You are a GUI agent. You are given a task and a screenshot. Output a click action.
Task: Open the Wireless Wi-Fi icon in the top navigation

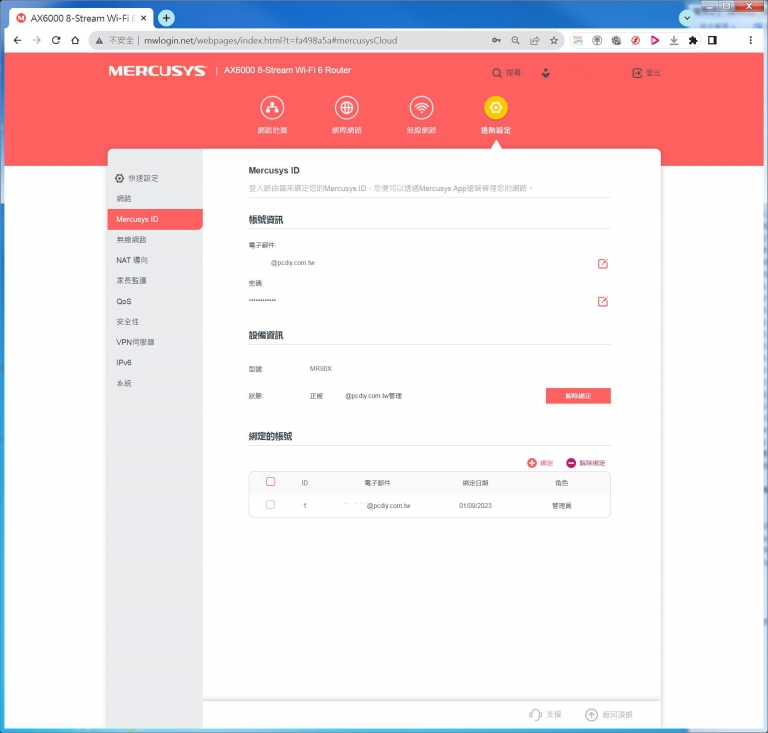(x=421, y=108)
